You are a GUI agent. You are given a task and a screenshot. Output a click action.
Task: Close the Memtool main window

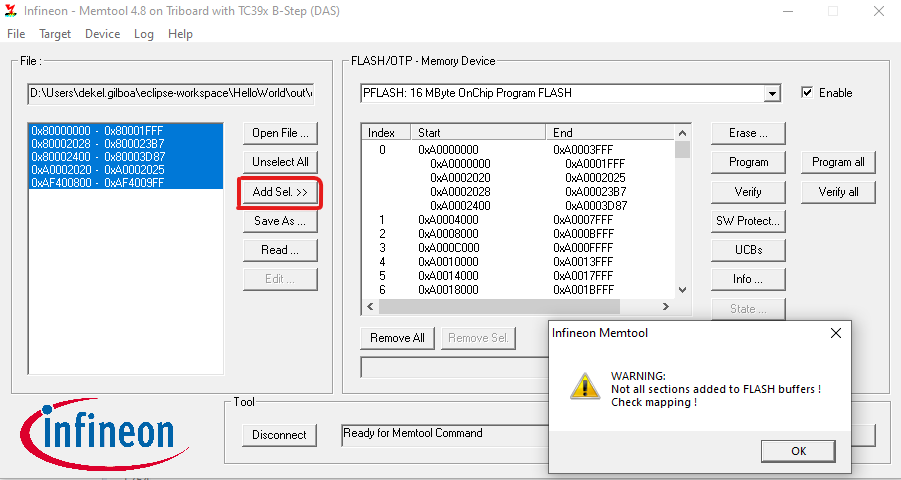[879, 11]
